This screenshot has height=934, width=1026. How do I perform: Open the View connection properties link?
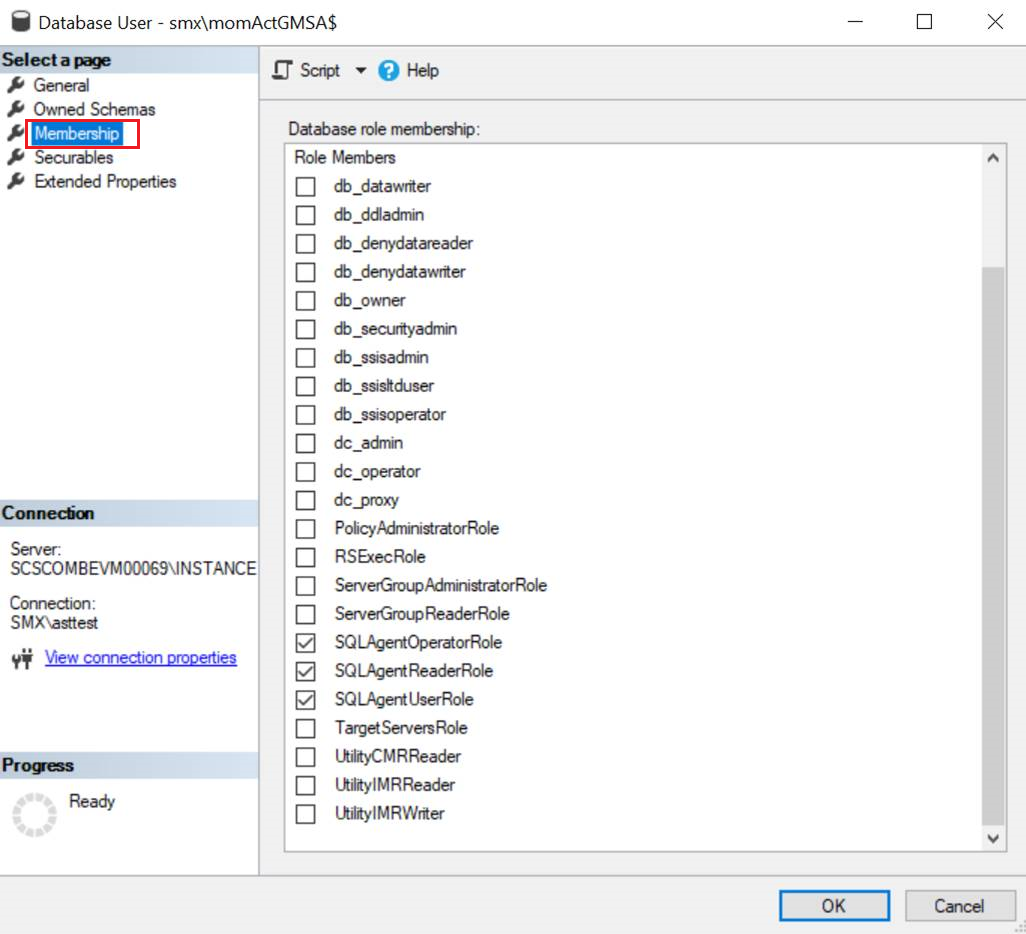140,658
